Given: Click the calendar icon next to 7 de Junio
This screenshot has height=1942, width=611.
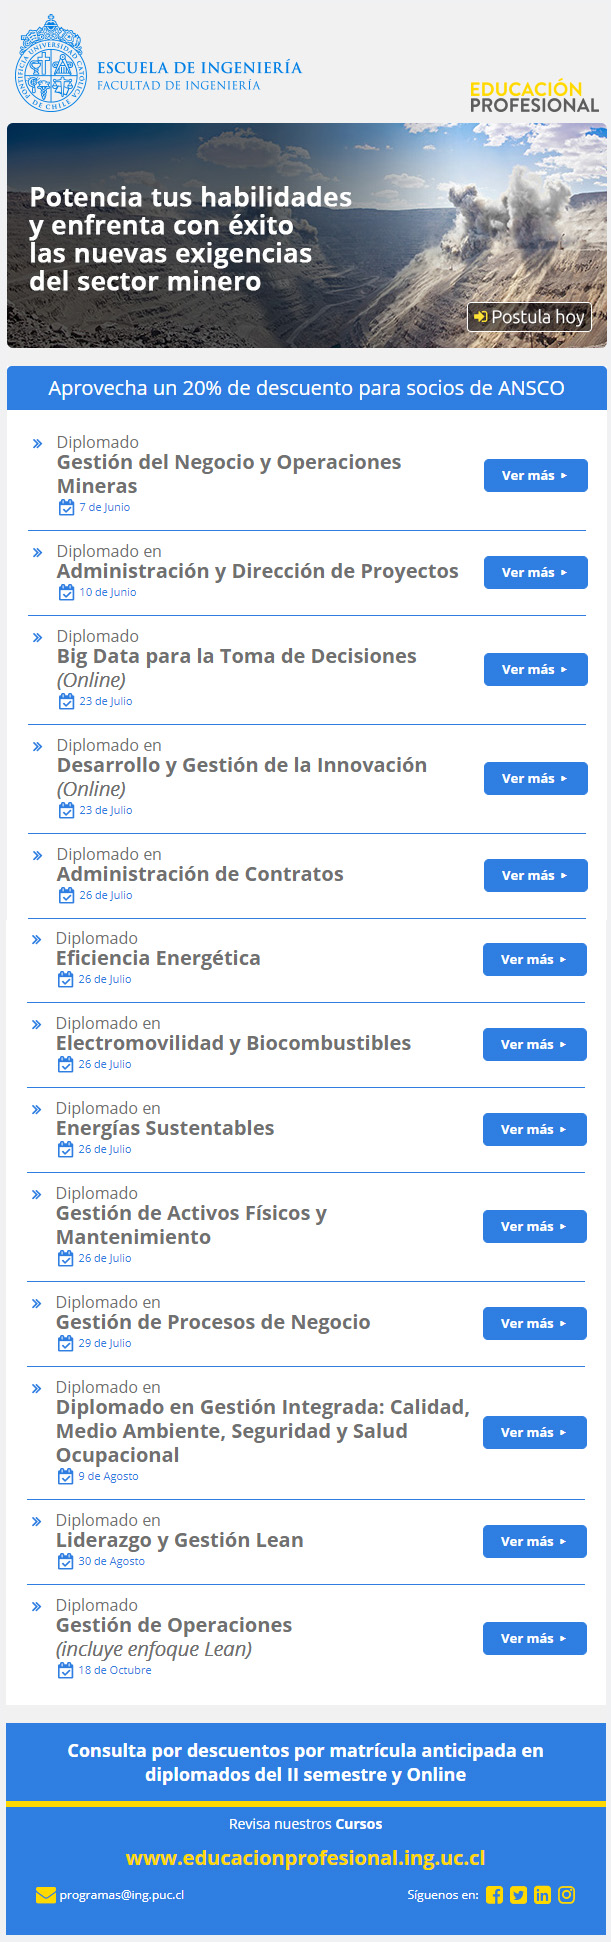Looking at the screenshot, I should click(x=66, y=507).
